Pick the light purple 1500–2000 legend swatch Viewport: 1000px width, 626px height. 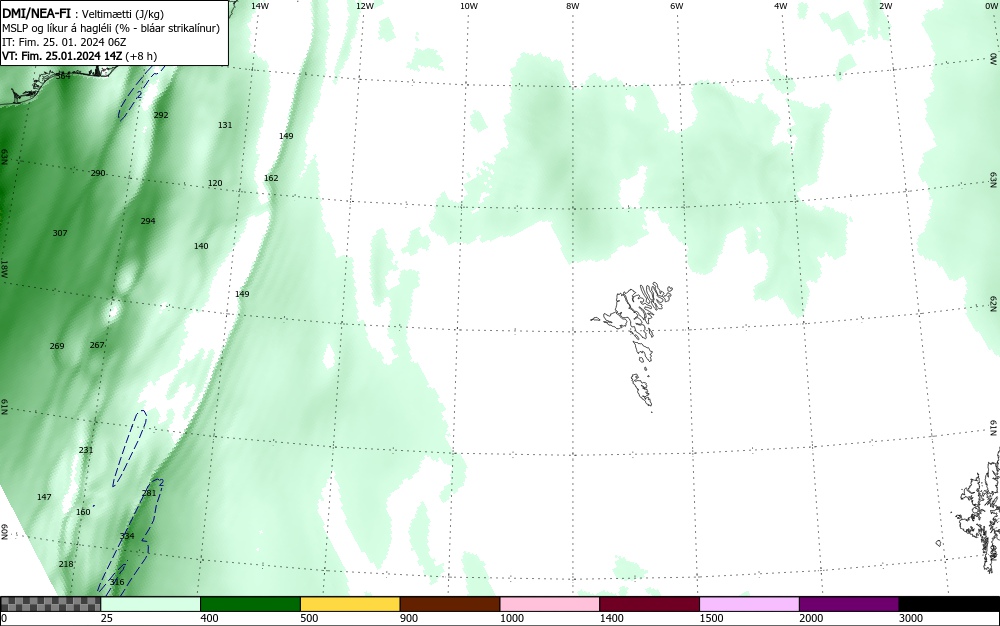(749, 604)
